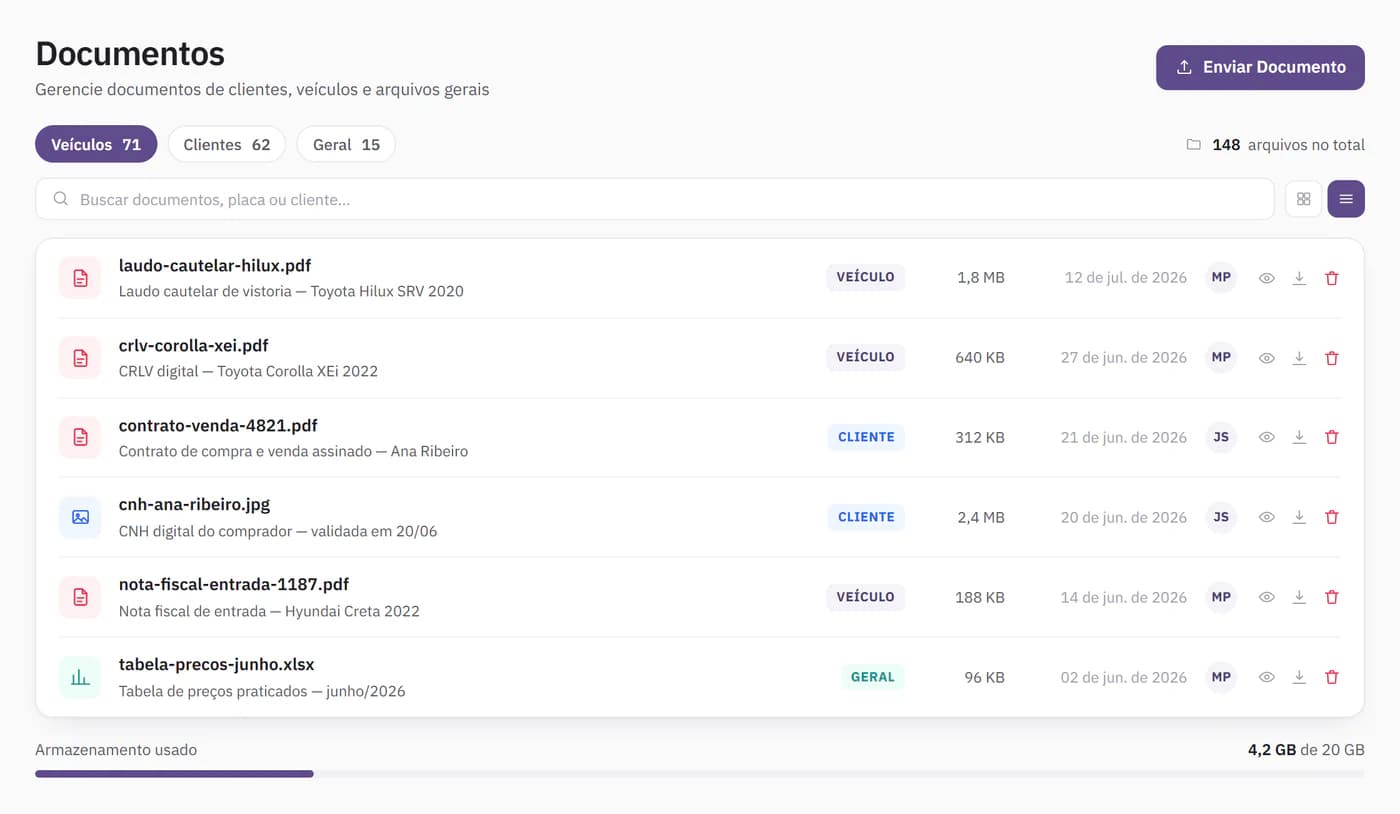Click the JS avatar on cnh-ana-ribeiro.jpg row
The image size is (1400, 814).
tap(1221, 517)
